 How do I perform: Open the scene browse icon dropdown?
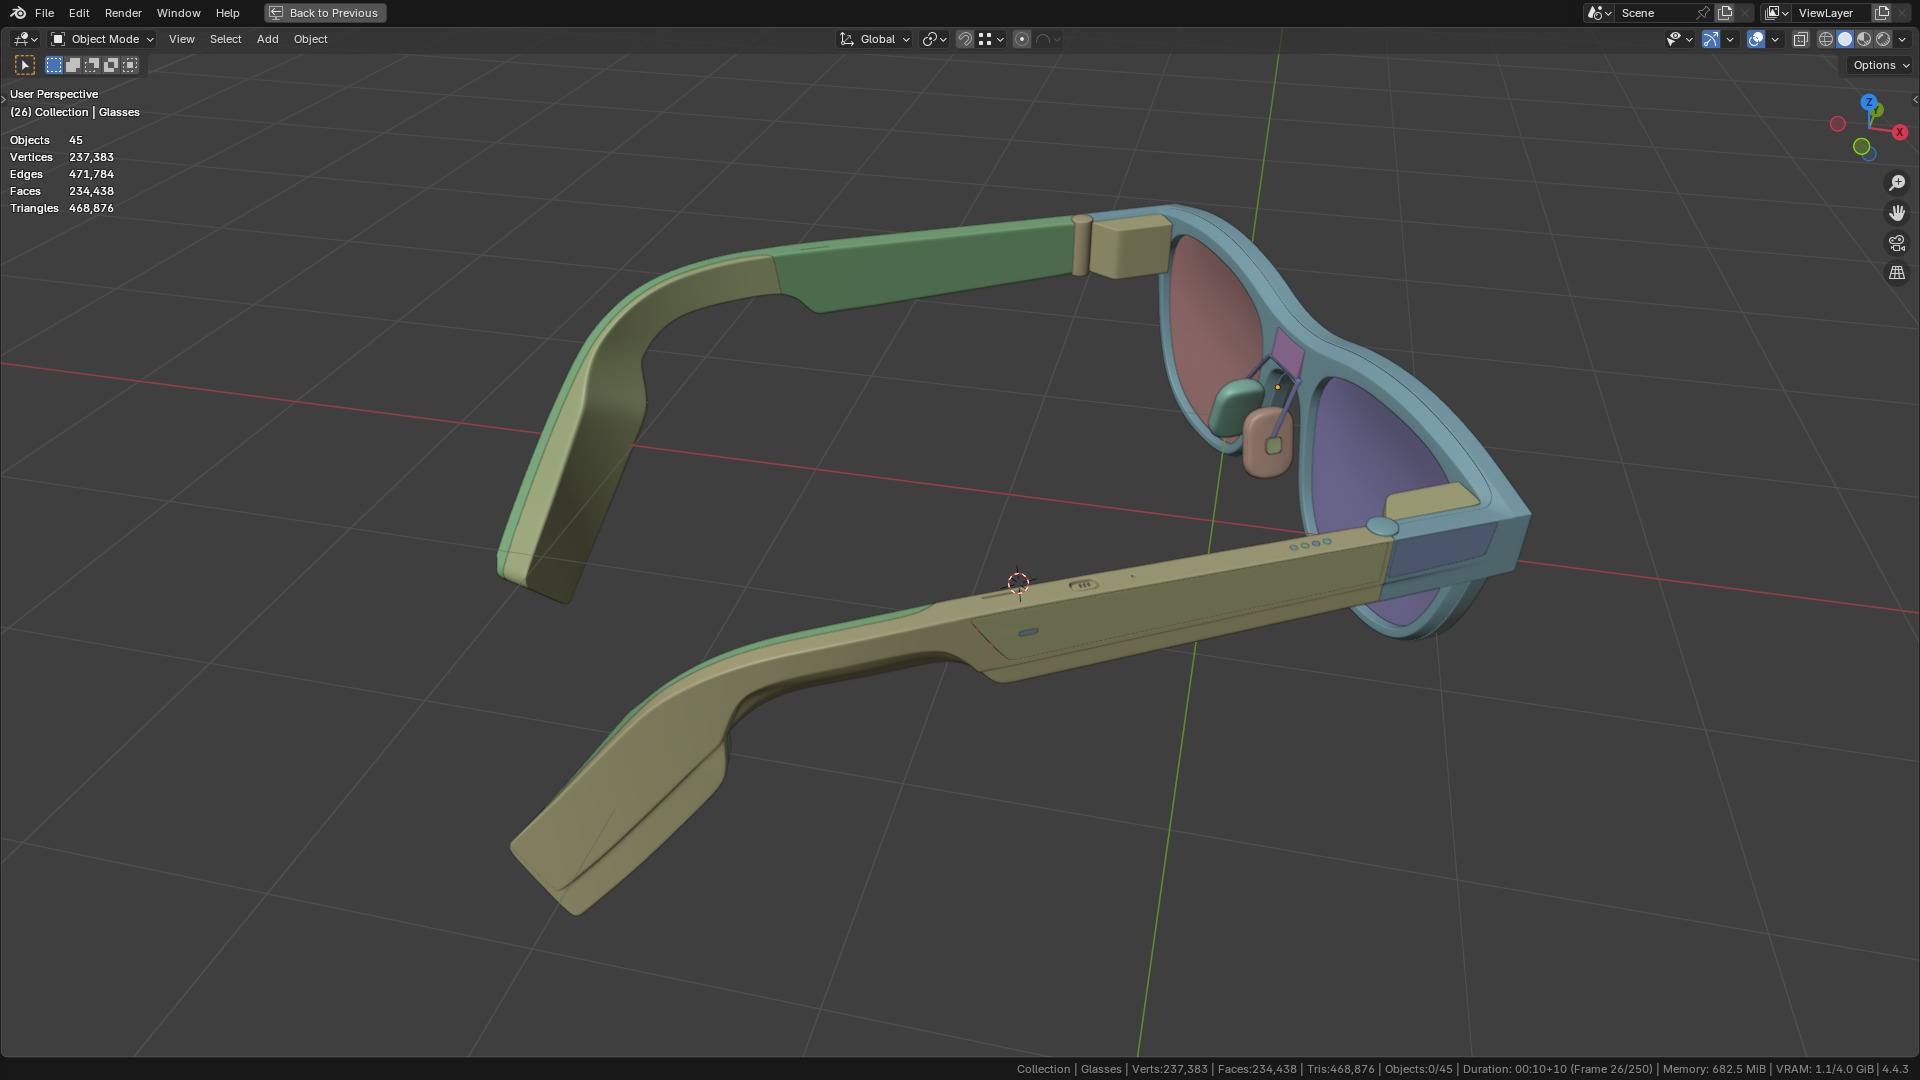click(1598, 13)
